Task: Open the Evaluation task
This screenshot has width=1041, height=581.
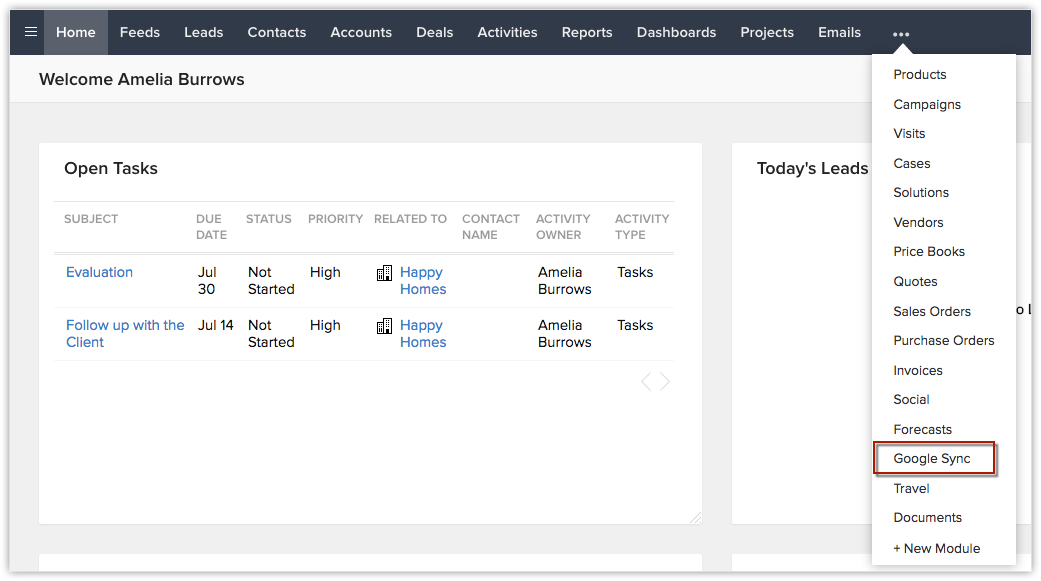Action: pos(99,272)
